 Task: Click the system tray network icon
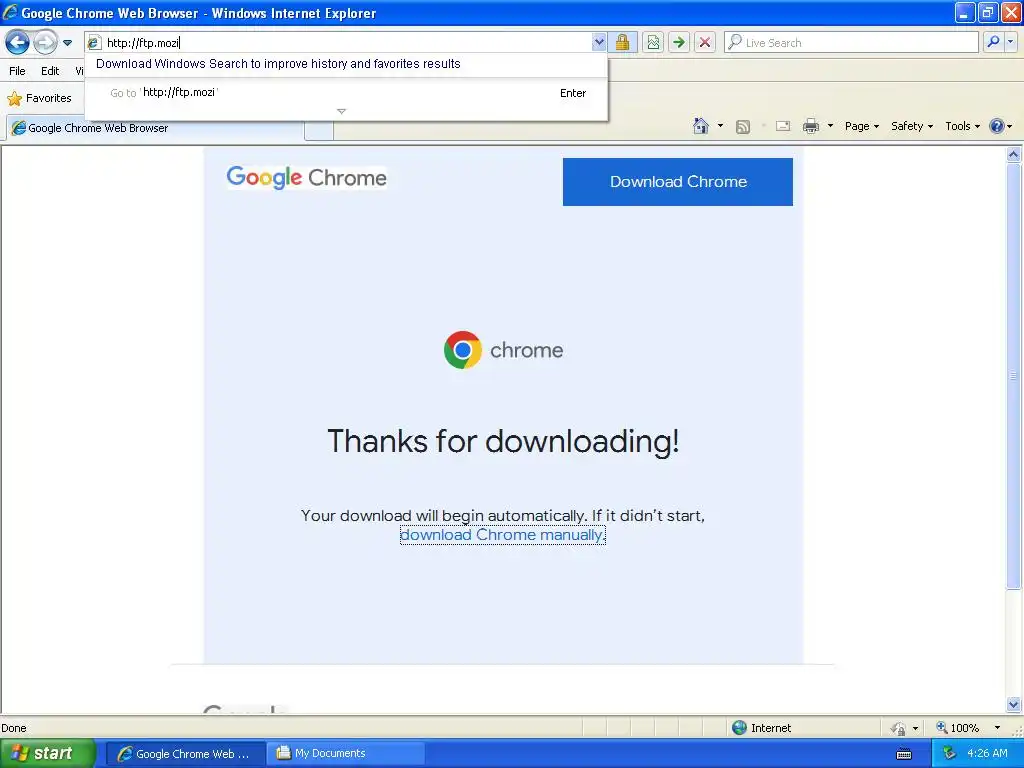[949, 754]
